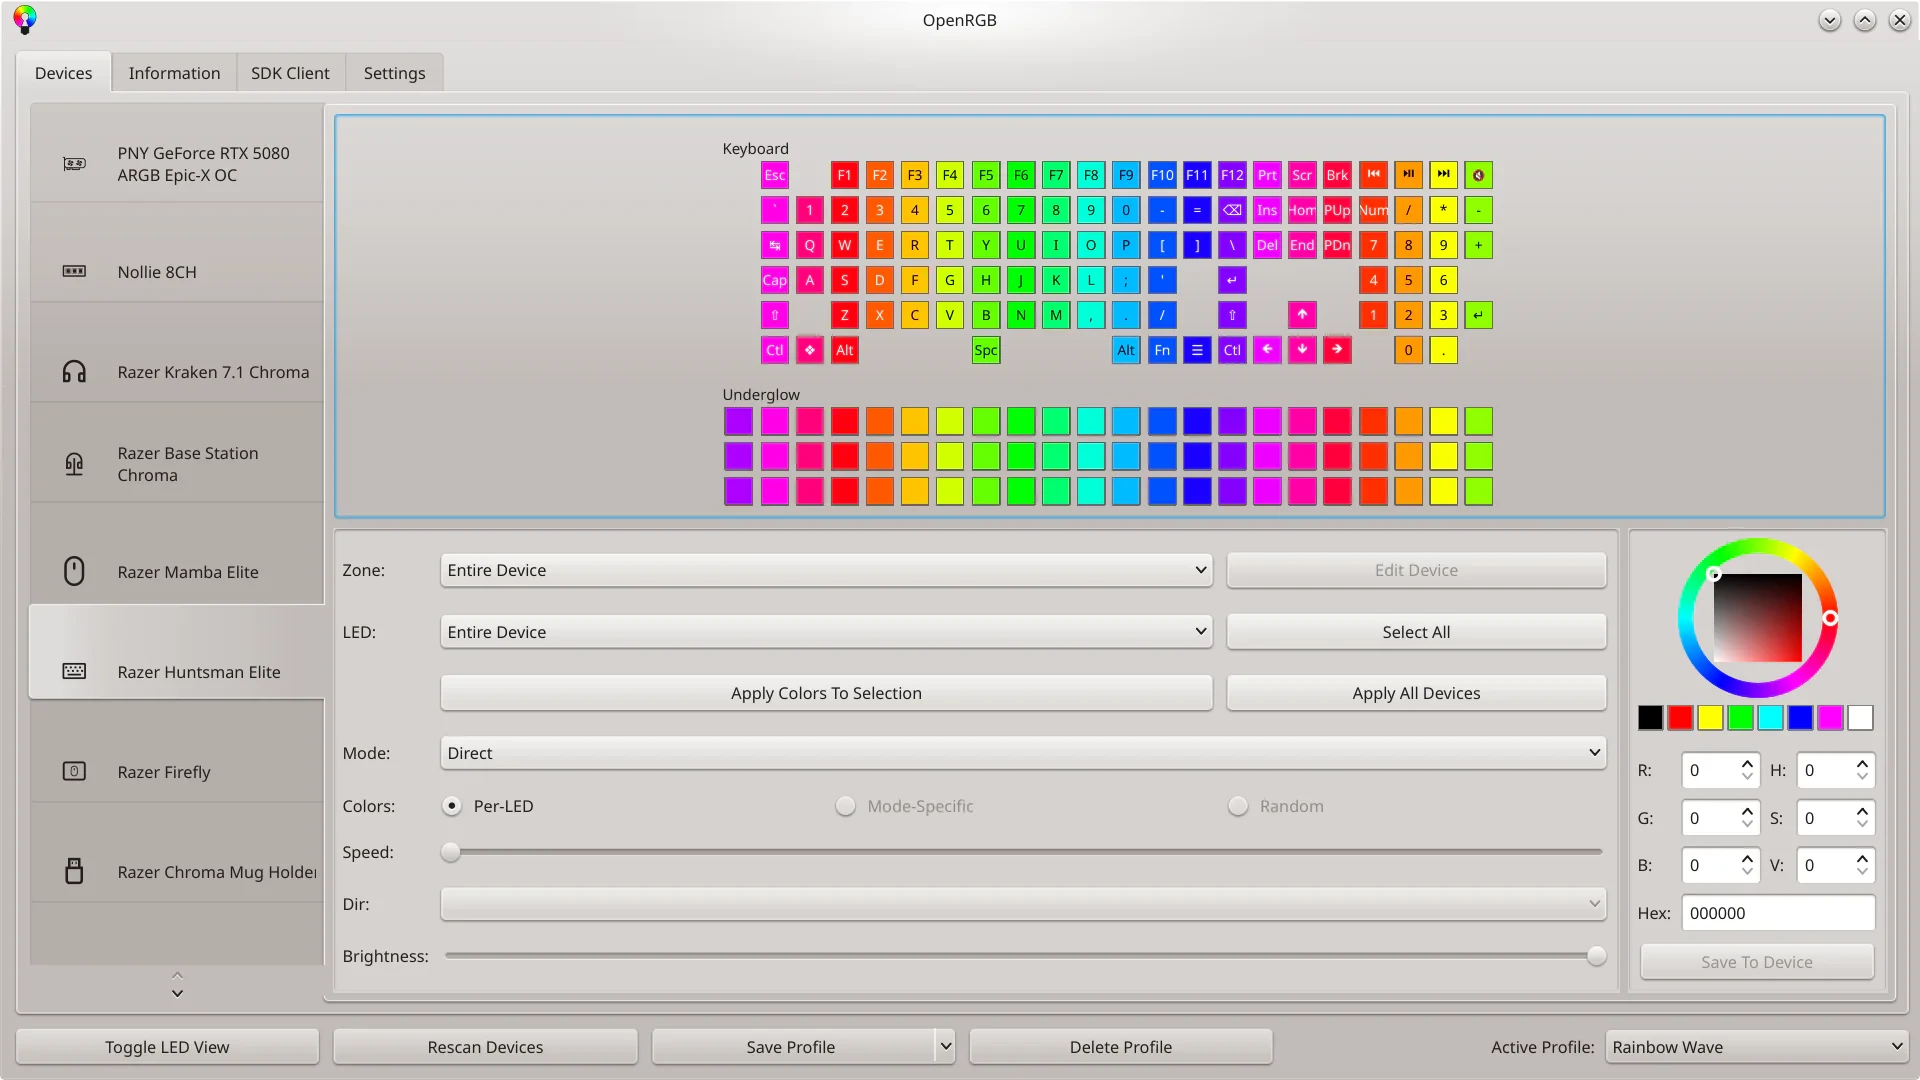This screenshot has width=1920, height=1080.
Task: Click the play/pause media key LED
Action: pos(1408,175)
